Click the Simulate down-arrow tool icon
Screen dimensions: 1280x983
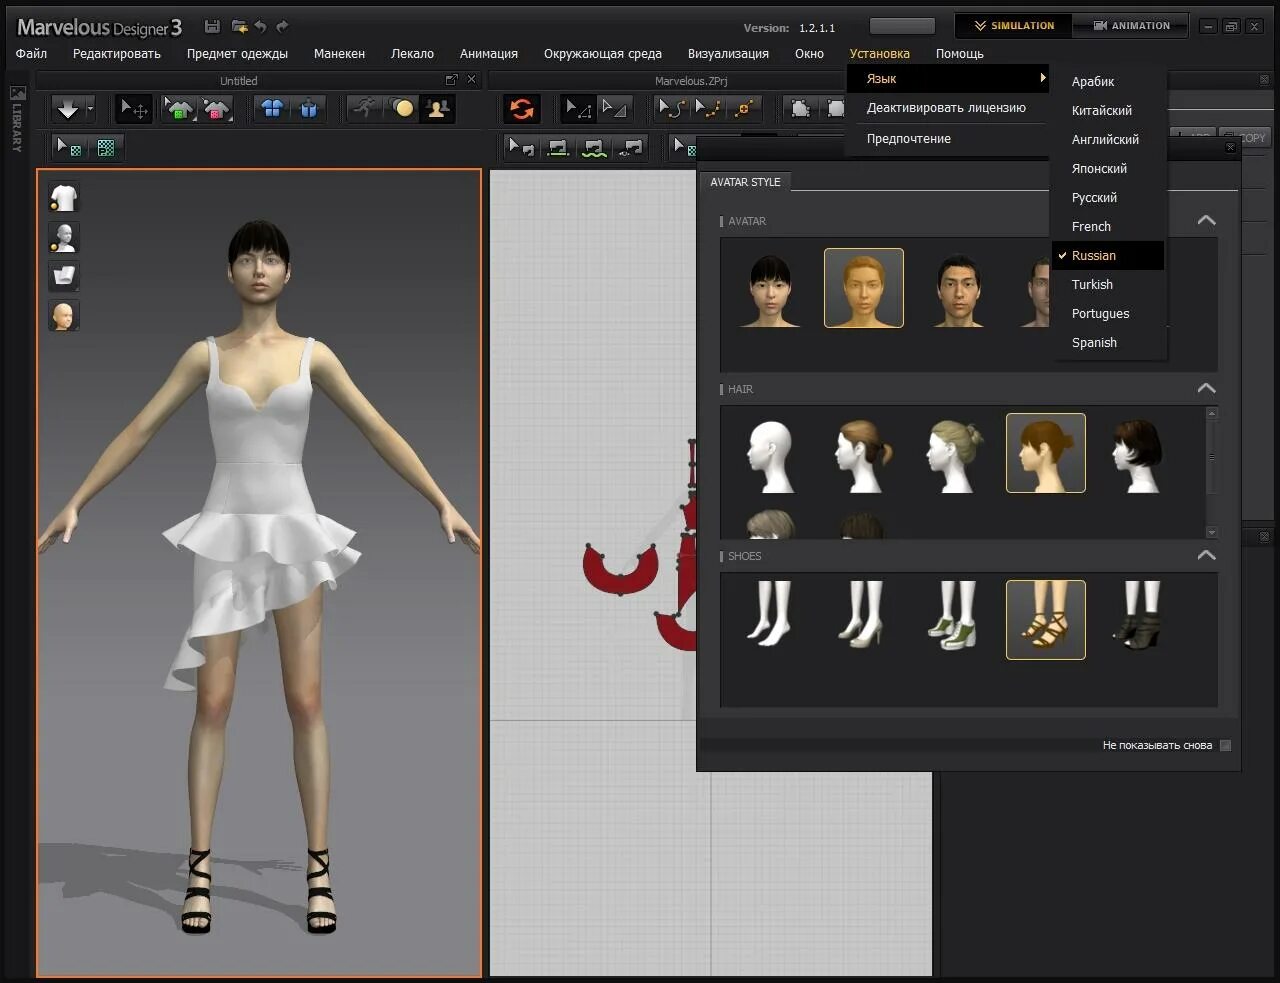[x=67, y=108]
